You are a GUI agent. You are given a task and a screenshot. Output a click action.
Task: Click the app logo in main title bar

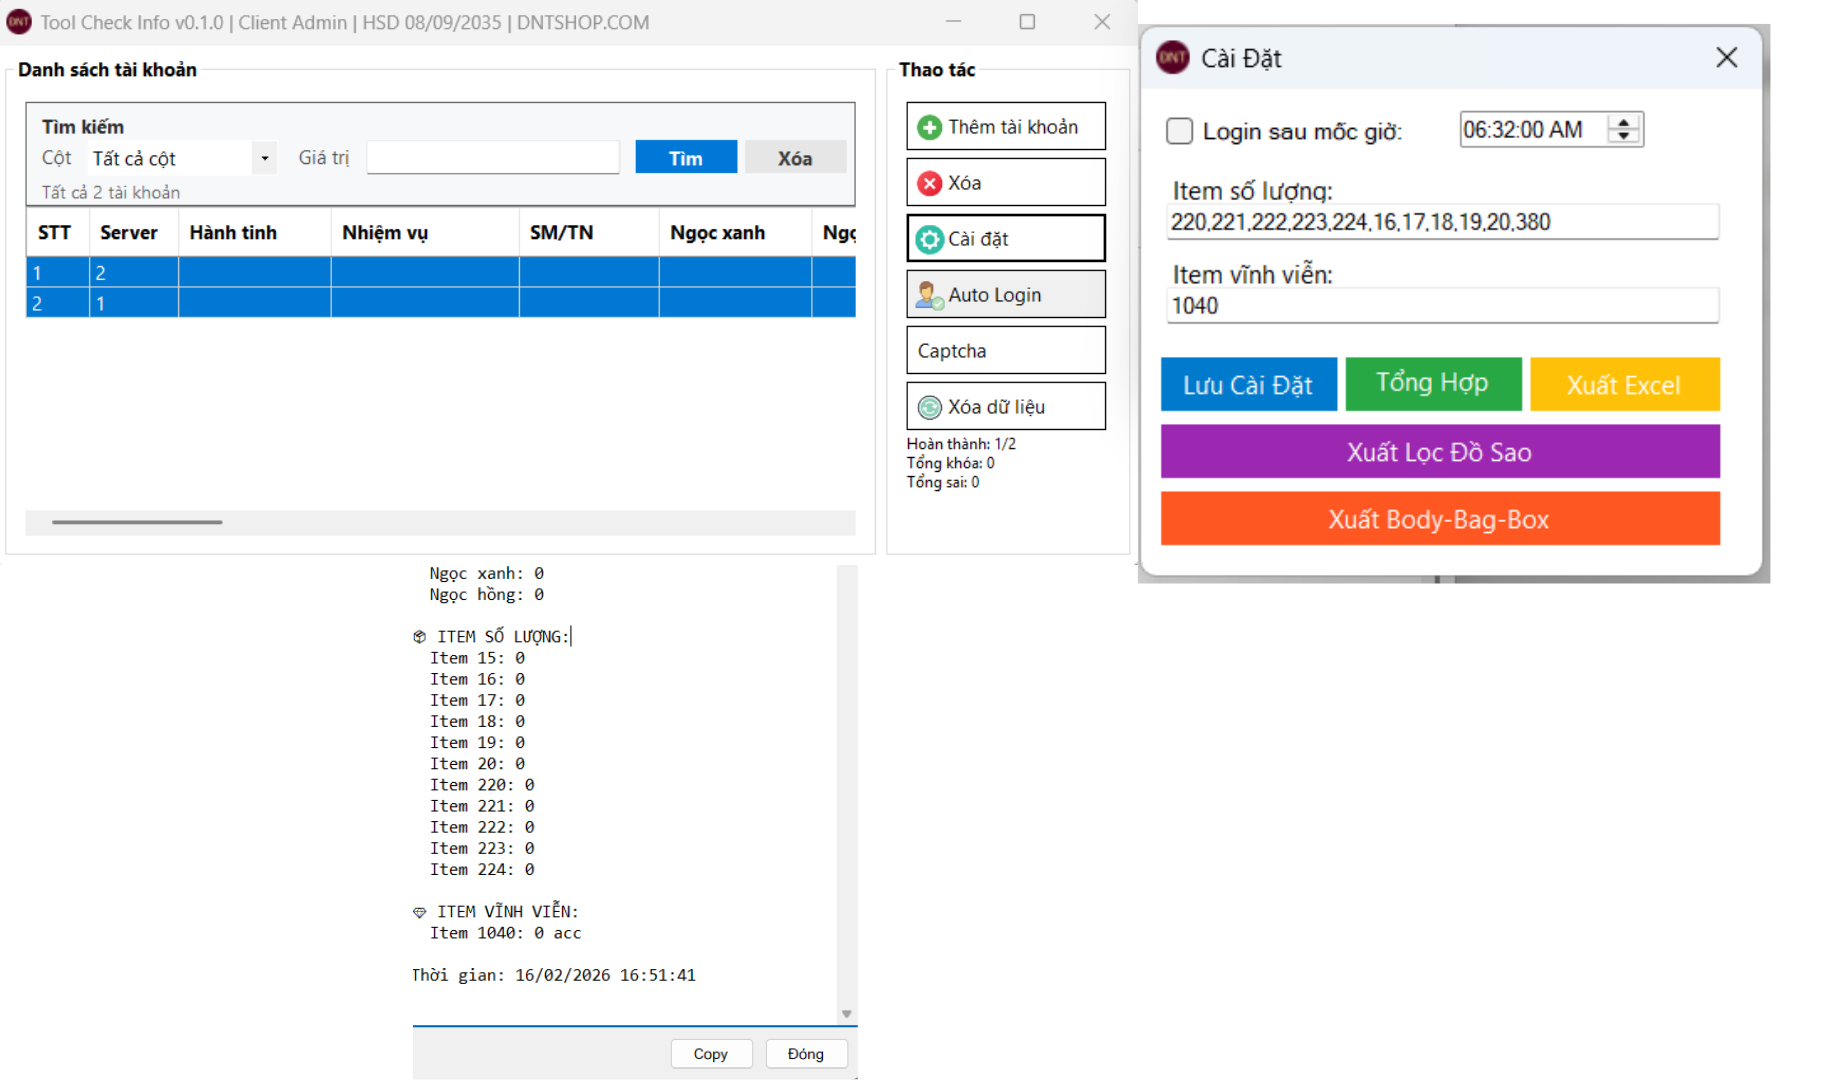[19, 22]
